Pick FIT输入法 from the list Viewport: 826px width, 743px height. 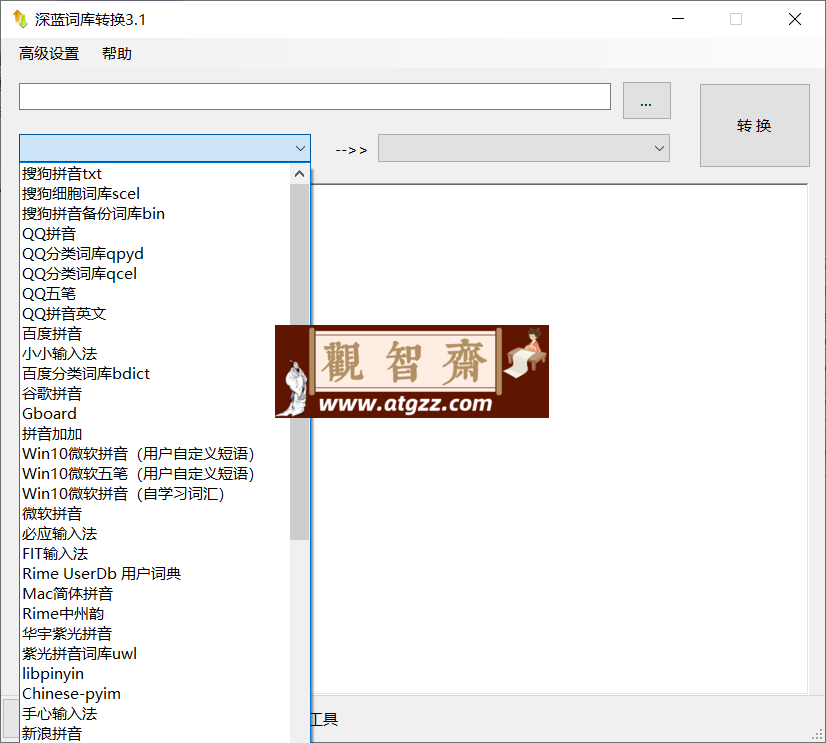(155, 554)
